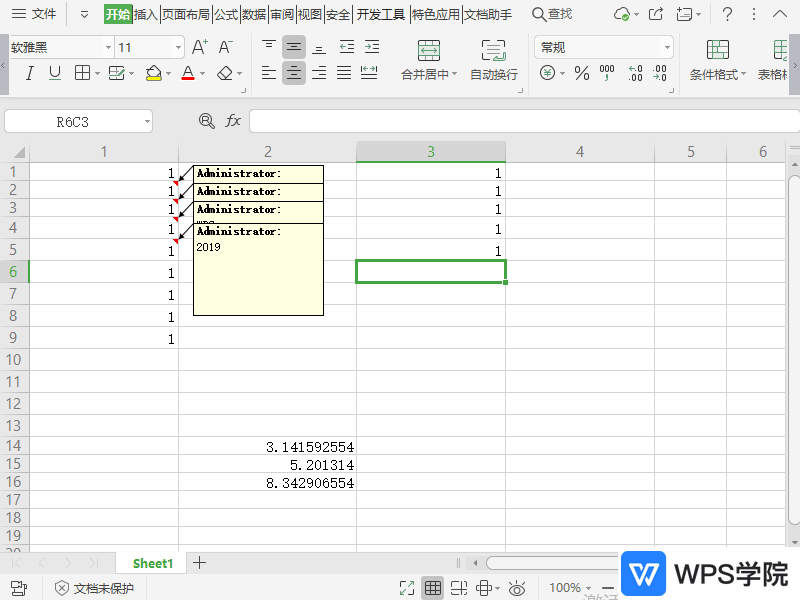Expand the font name dropdown 软雅黑
The width and height of the screenshot is (800, 600).
coord(106,47)
